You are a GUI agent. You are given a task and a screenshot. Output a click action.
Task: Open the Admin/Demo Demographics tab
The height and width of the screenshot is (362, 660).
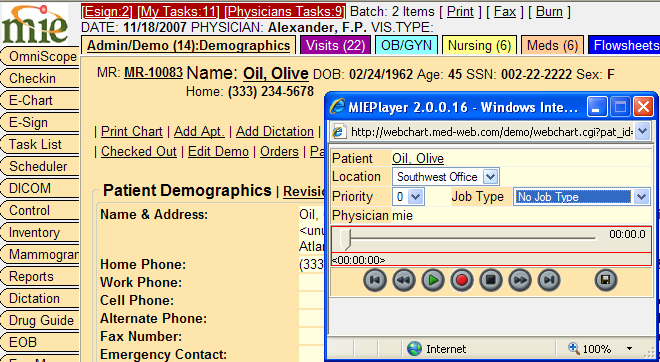pyautogui.click(x=189, y=45)
